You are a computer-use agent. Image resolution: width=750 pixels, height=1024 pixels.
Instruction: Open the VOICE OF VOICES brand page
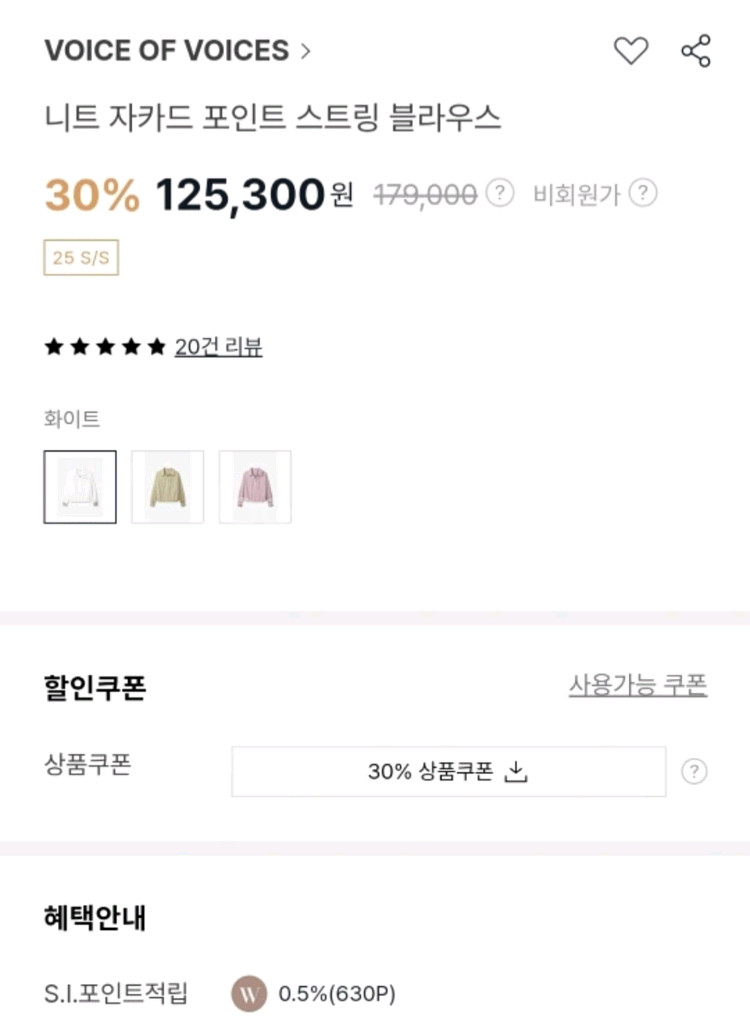166,51
